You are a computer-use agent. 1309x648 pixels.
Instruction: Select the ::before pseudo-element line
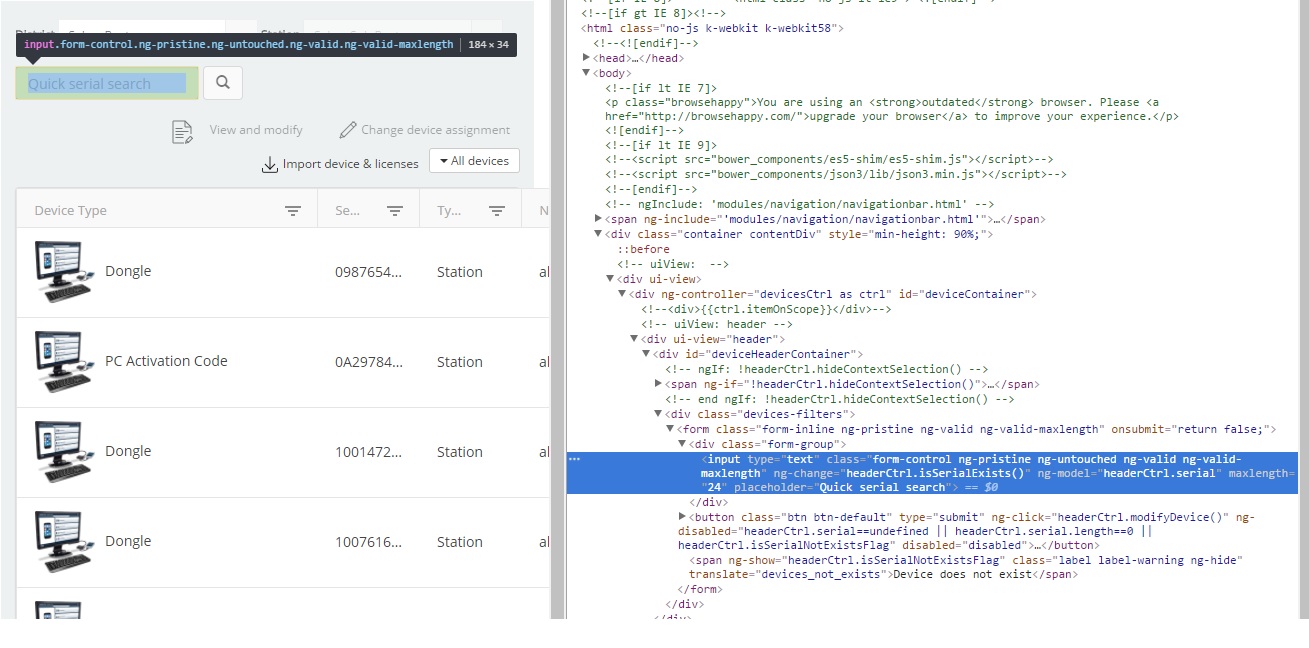pos(643,249)
